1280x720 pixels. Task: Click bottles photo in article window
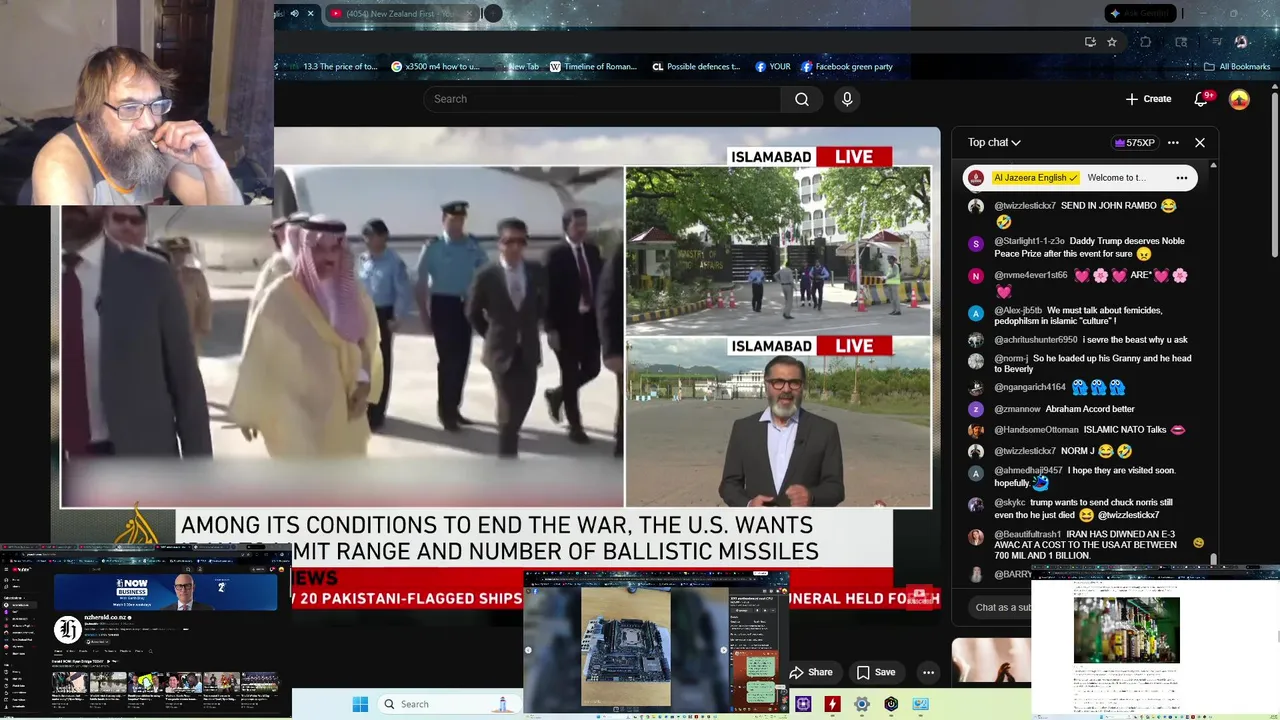pyautogui.click(x=1126, y=630)
